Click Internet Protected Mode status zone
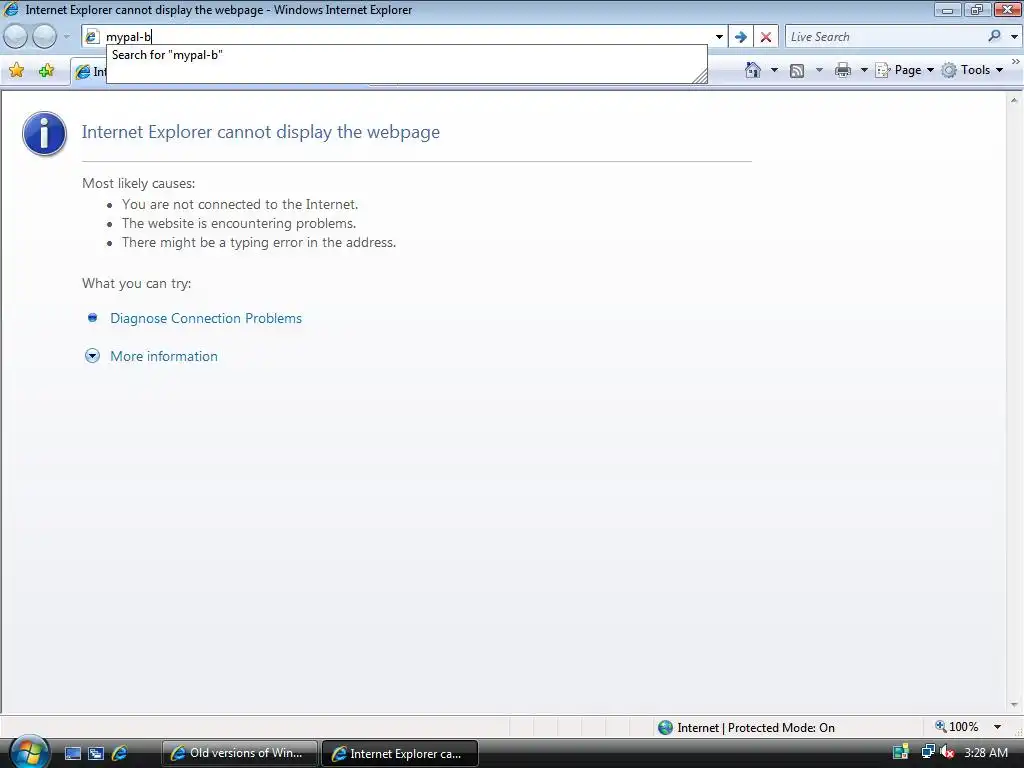The image size is (1024, 768). point(756,728)
